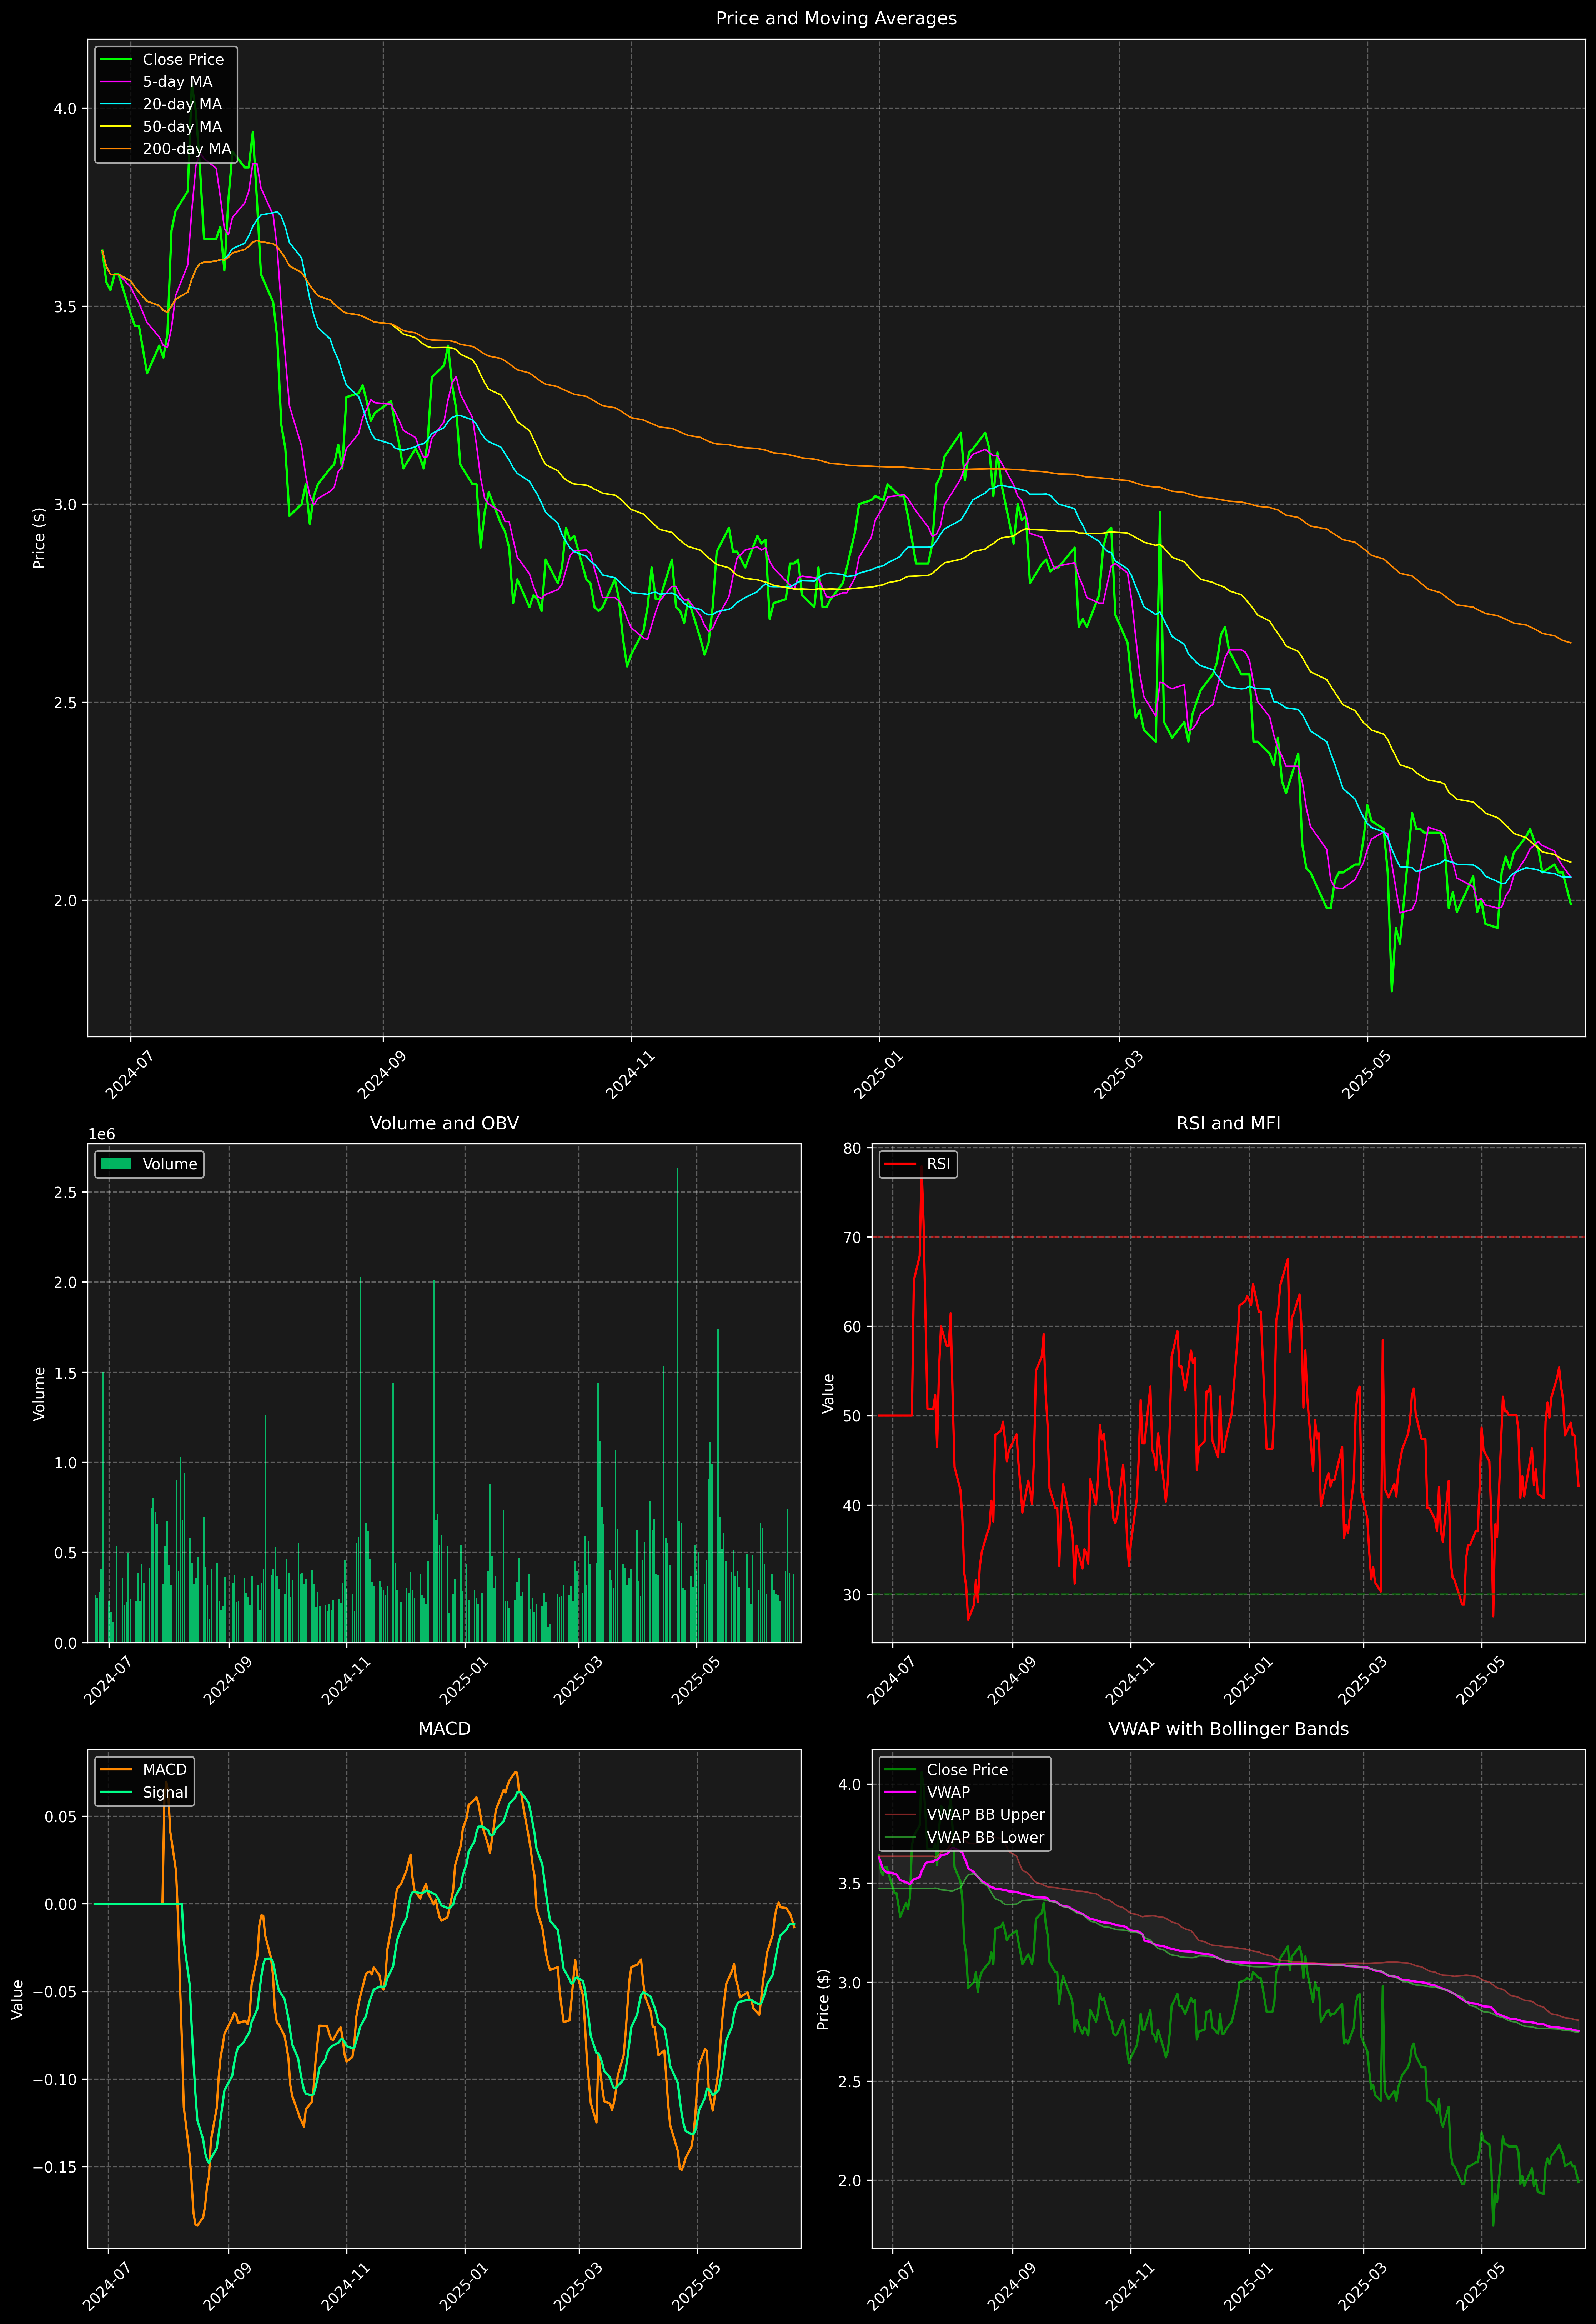
Task: Click the 30 tick on RSI chart axis
Action: [852, 1595]
